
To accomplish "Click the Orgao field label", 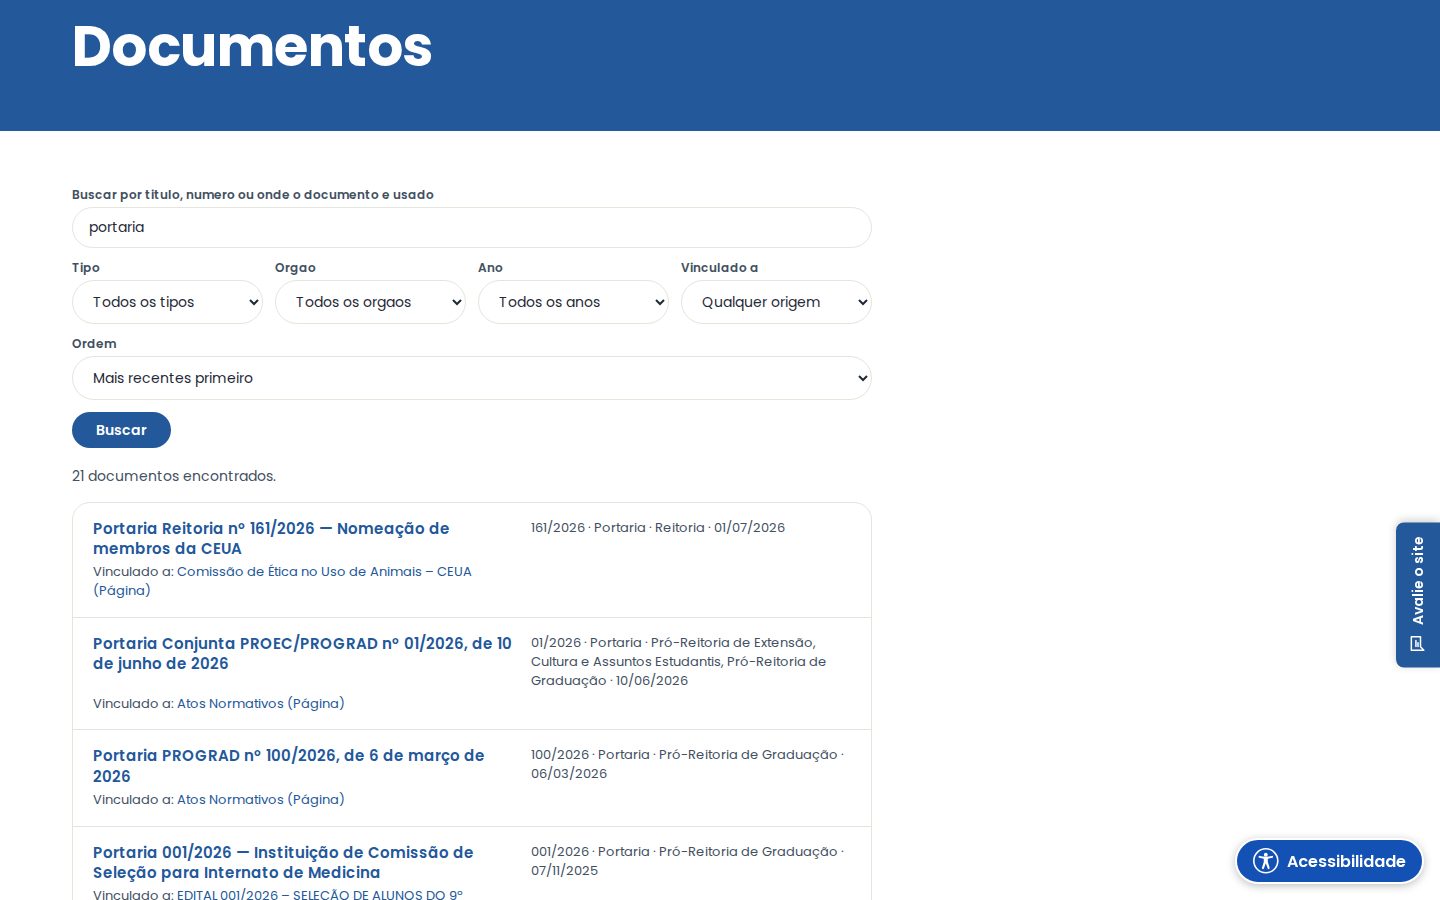I will coord(295,267).
